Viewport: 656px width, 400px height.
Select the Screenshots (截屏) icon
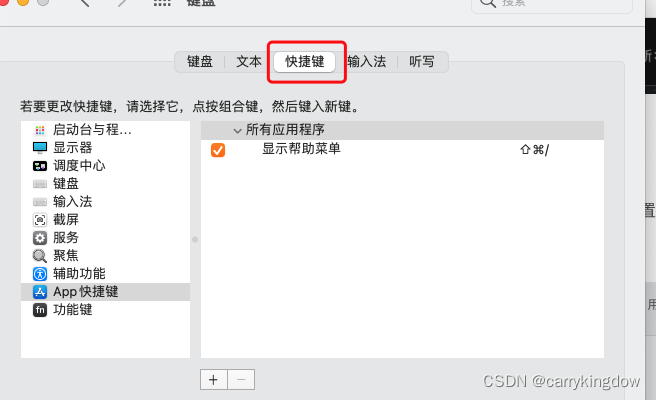click(40, 220)
